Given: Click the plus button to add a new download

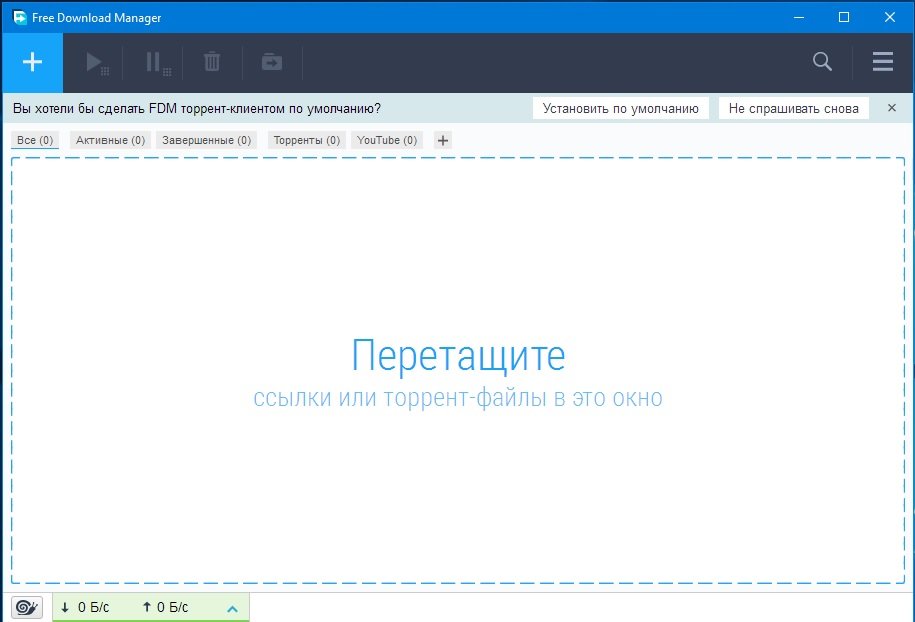Looking at the screenshot, I should [x=33, y=62].
